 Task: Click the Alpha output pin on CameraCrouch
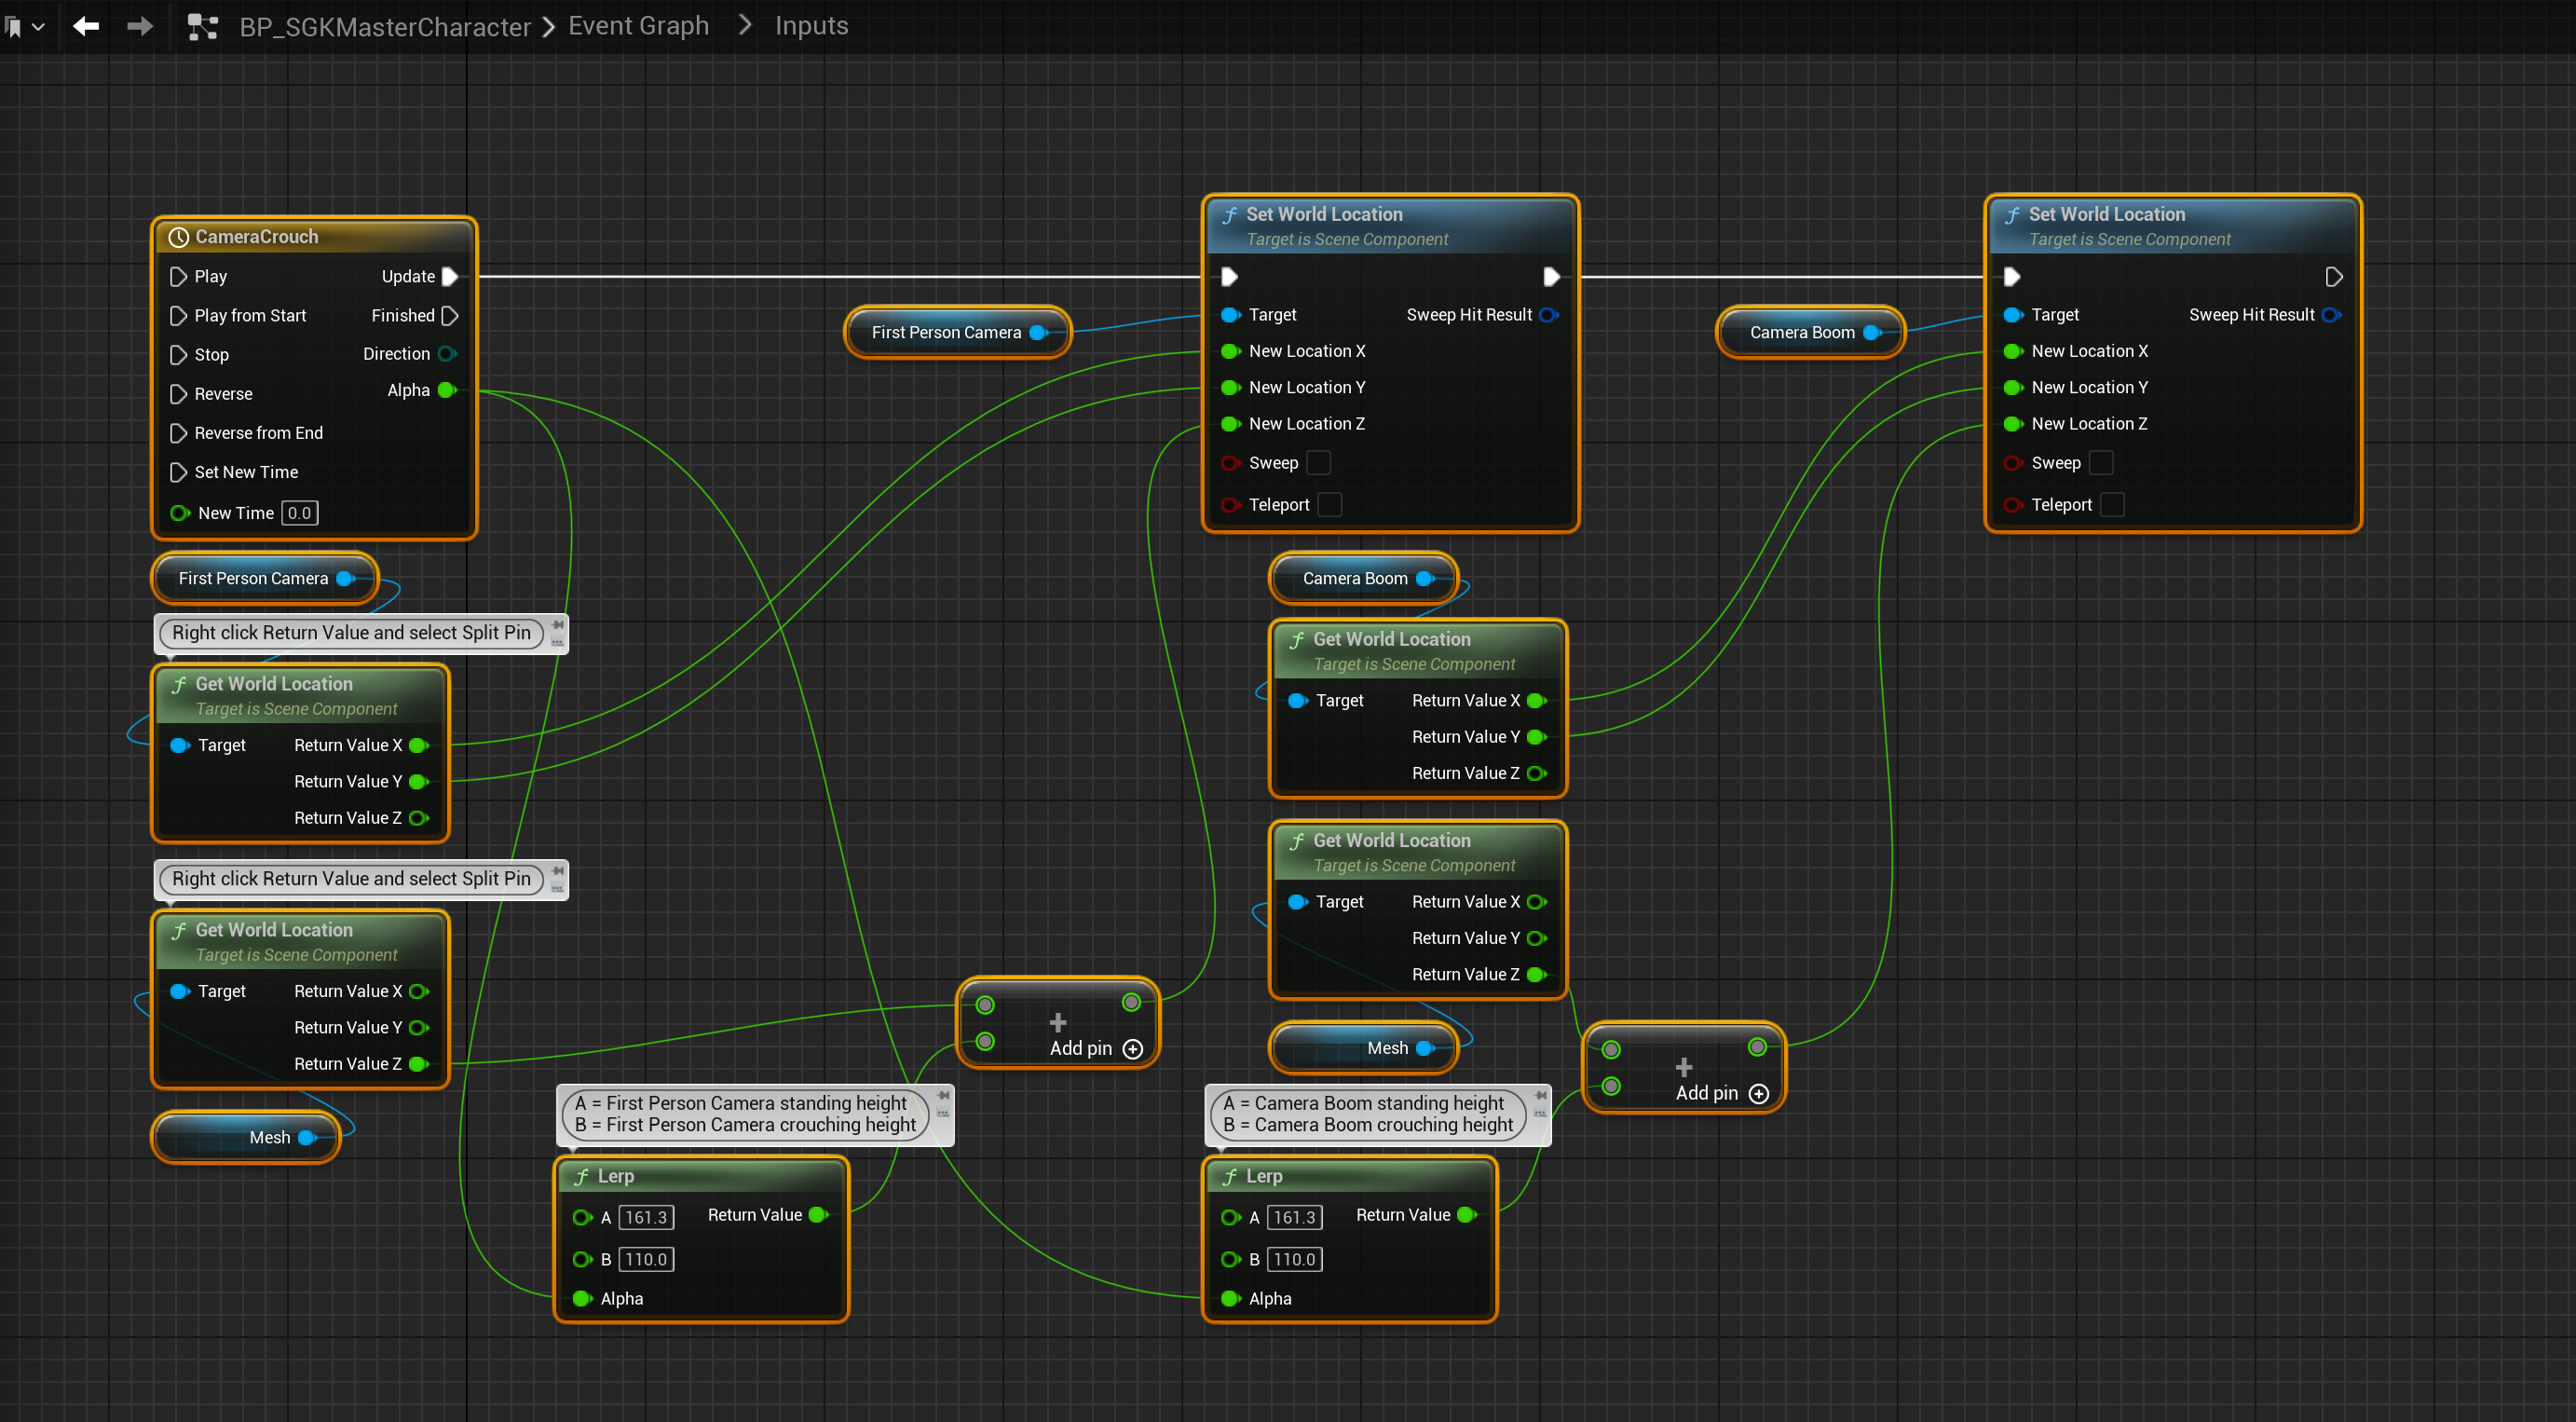(447, 390)
